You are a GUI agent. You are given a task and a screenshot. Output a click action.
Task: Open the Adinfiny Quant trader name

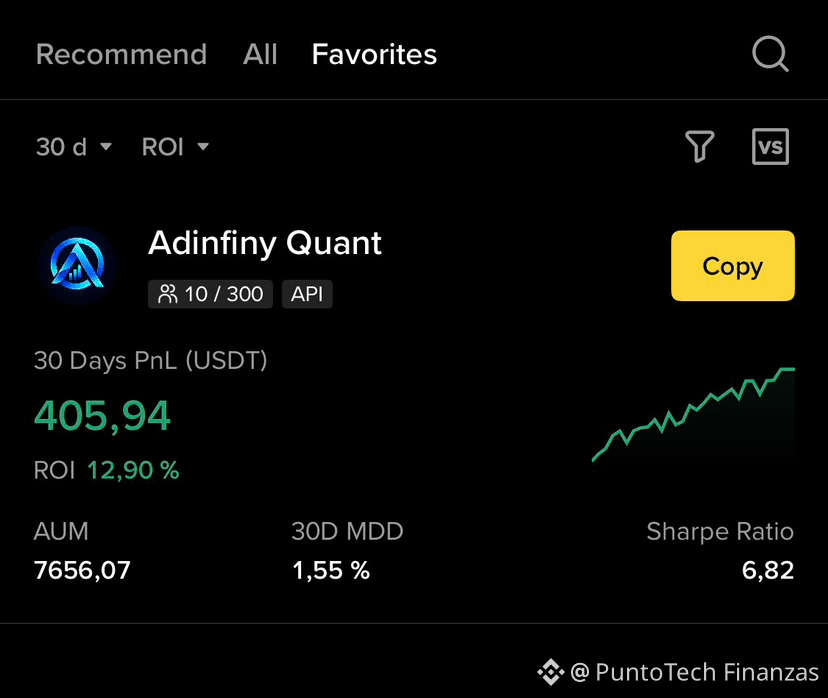265,243
